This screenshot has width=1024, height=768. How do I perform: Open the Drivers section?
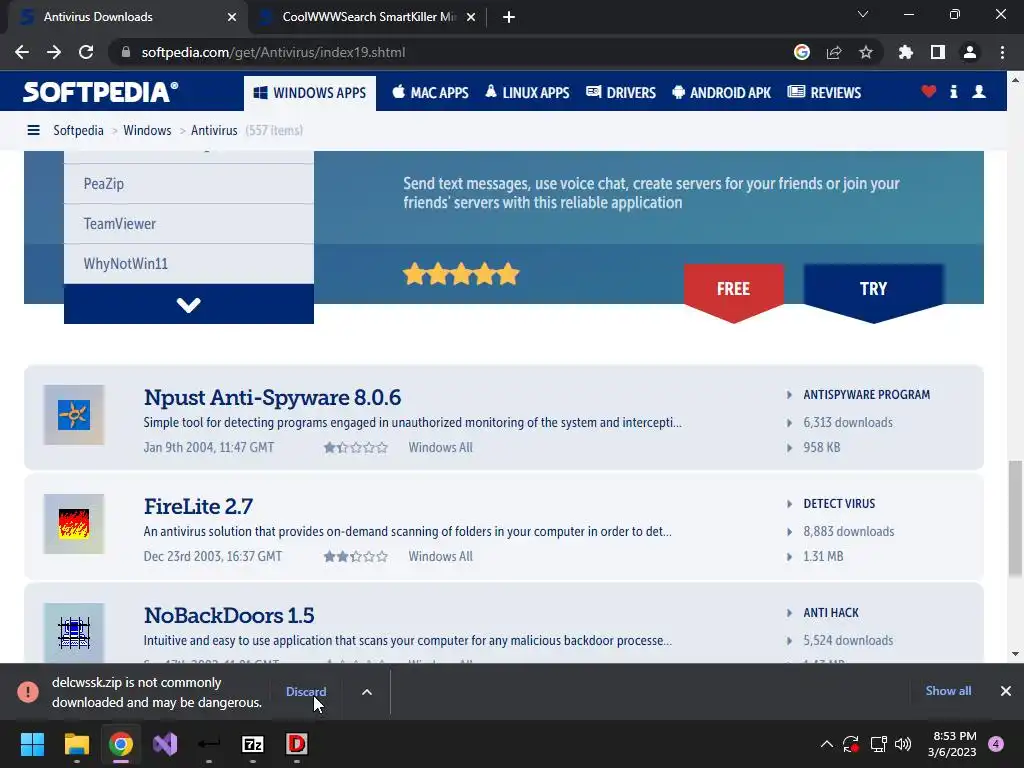(x=620, y=93)
